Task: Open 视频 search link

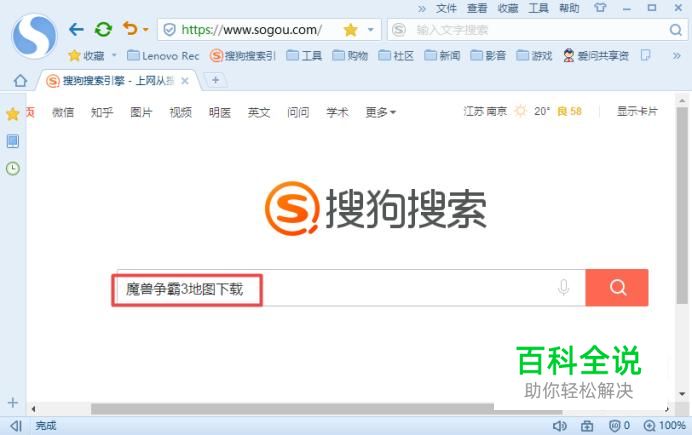Action: tap(181, 112)
